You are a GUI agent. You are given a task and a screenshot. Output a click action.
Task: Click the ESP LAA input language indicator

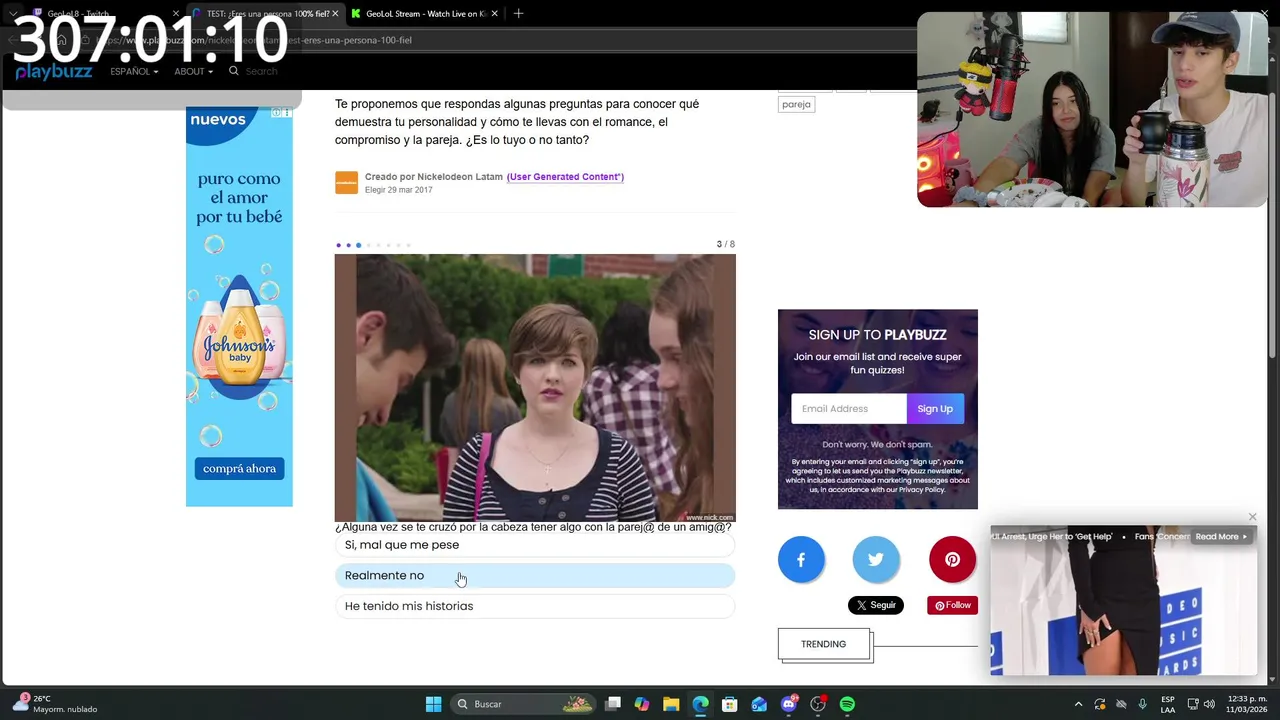[1168, 704]
